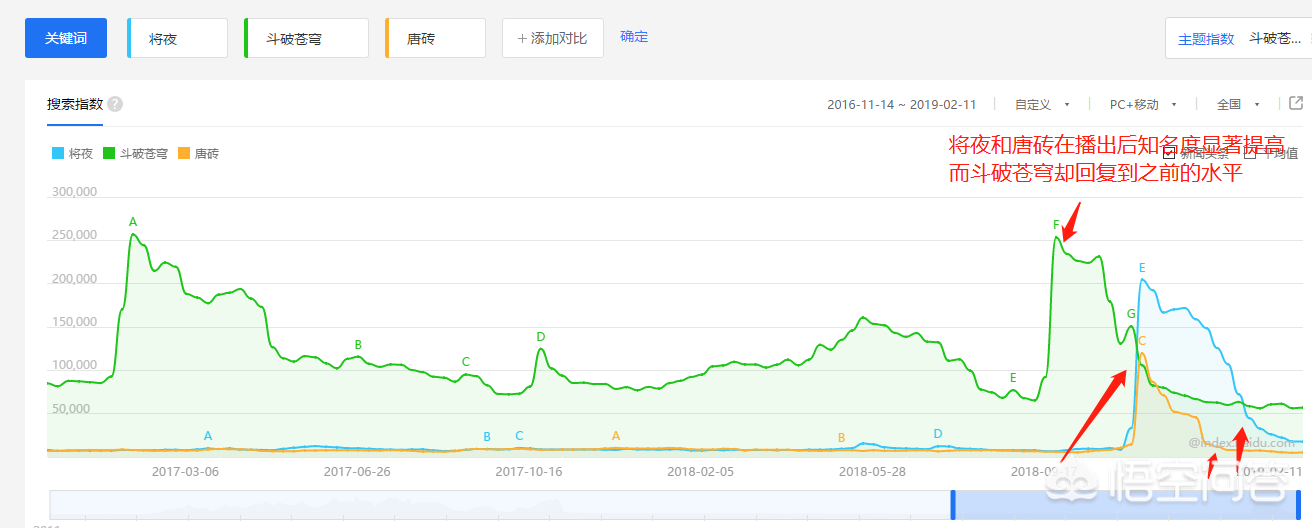Open the 主题指数 tab
This screenshot has height=528, width=1312.
coord(1206,39)
